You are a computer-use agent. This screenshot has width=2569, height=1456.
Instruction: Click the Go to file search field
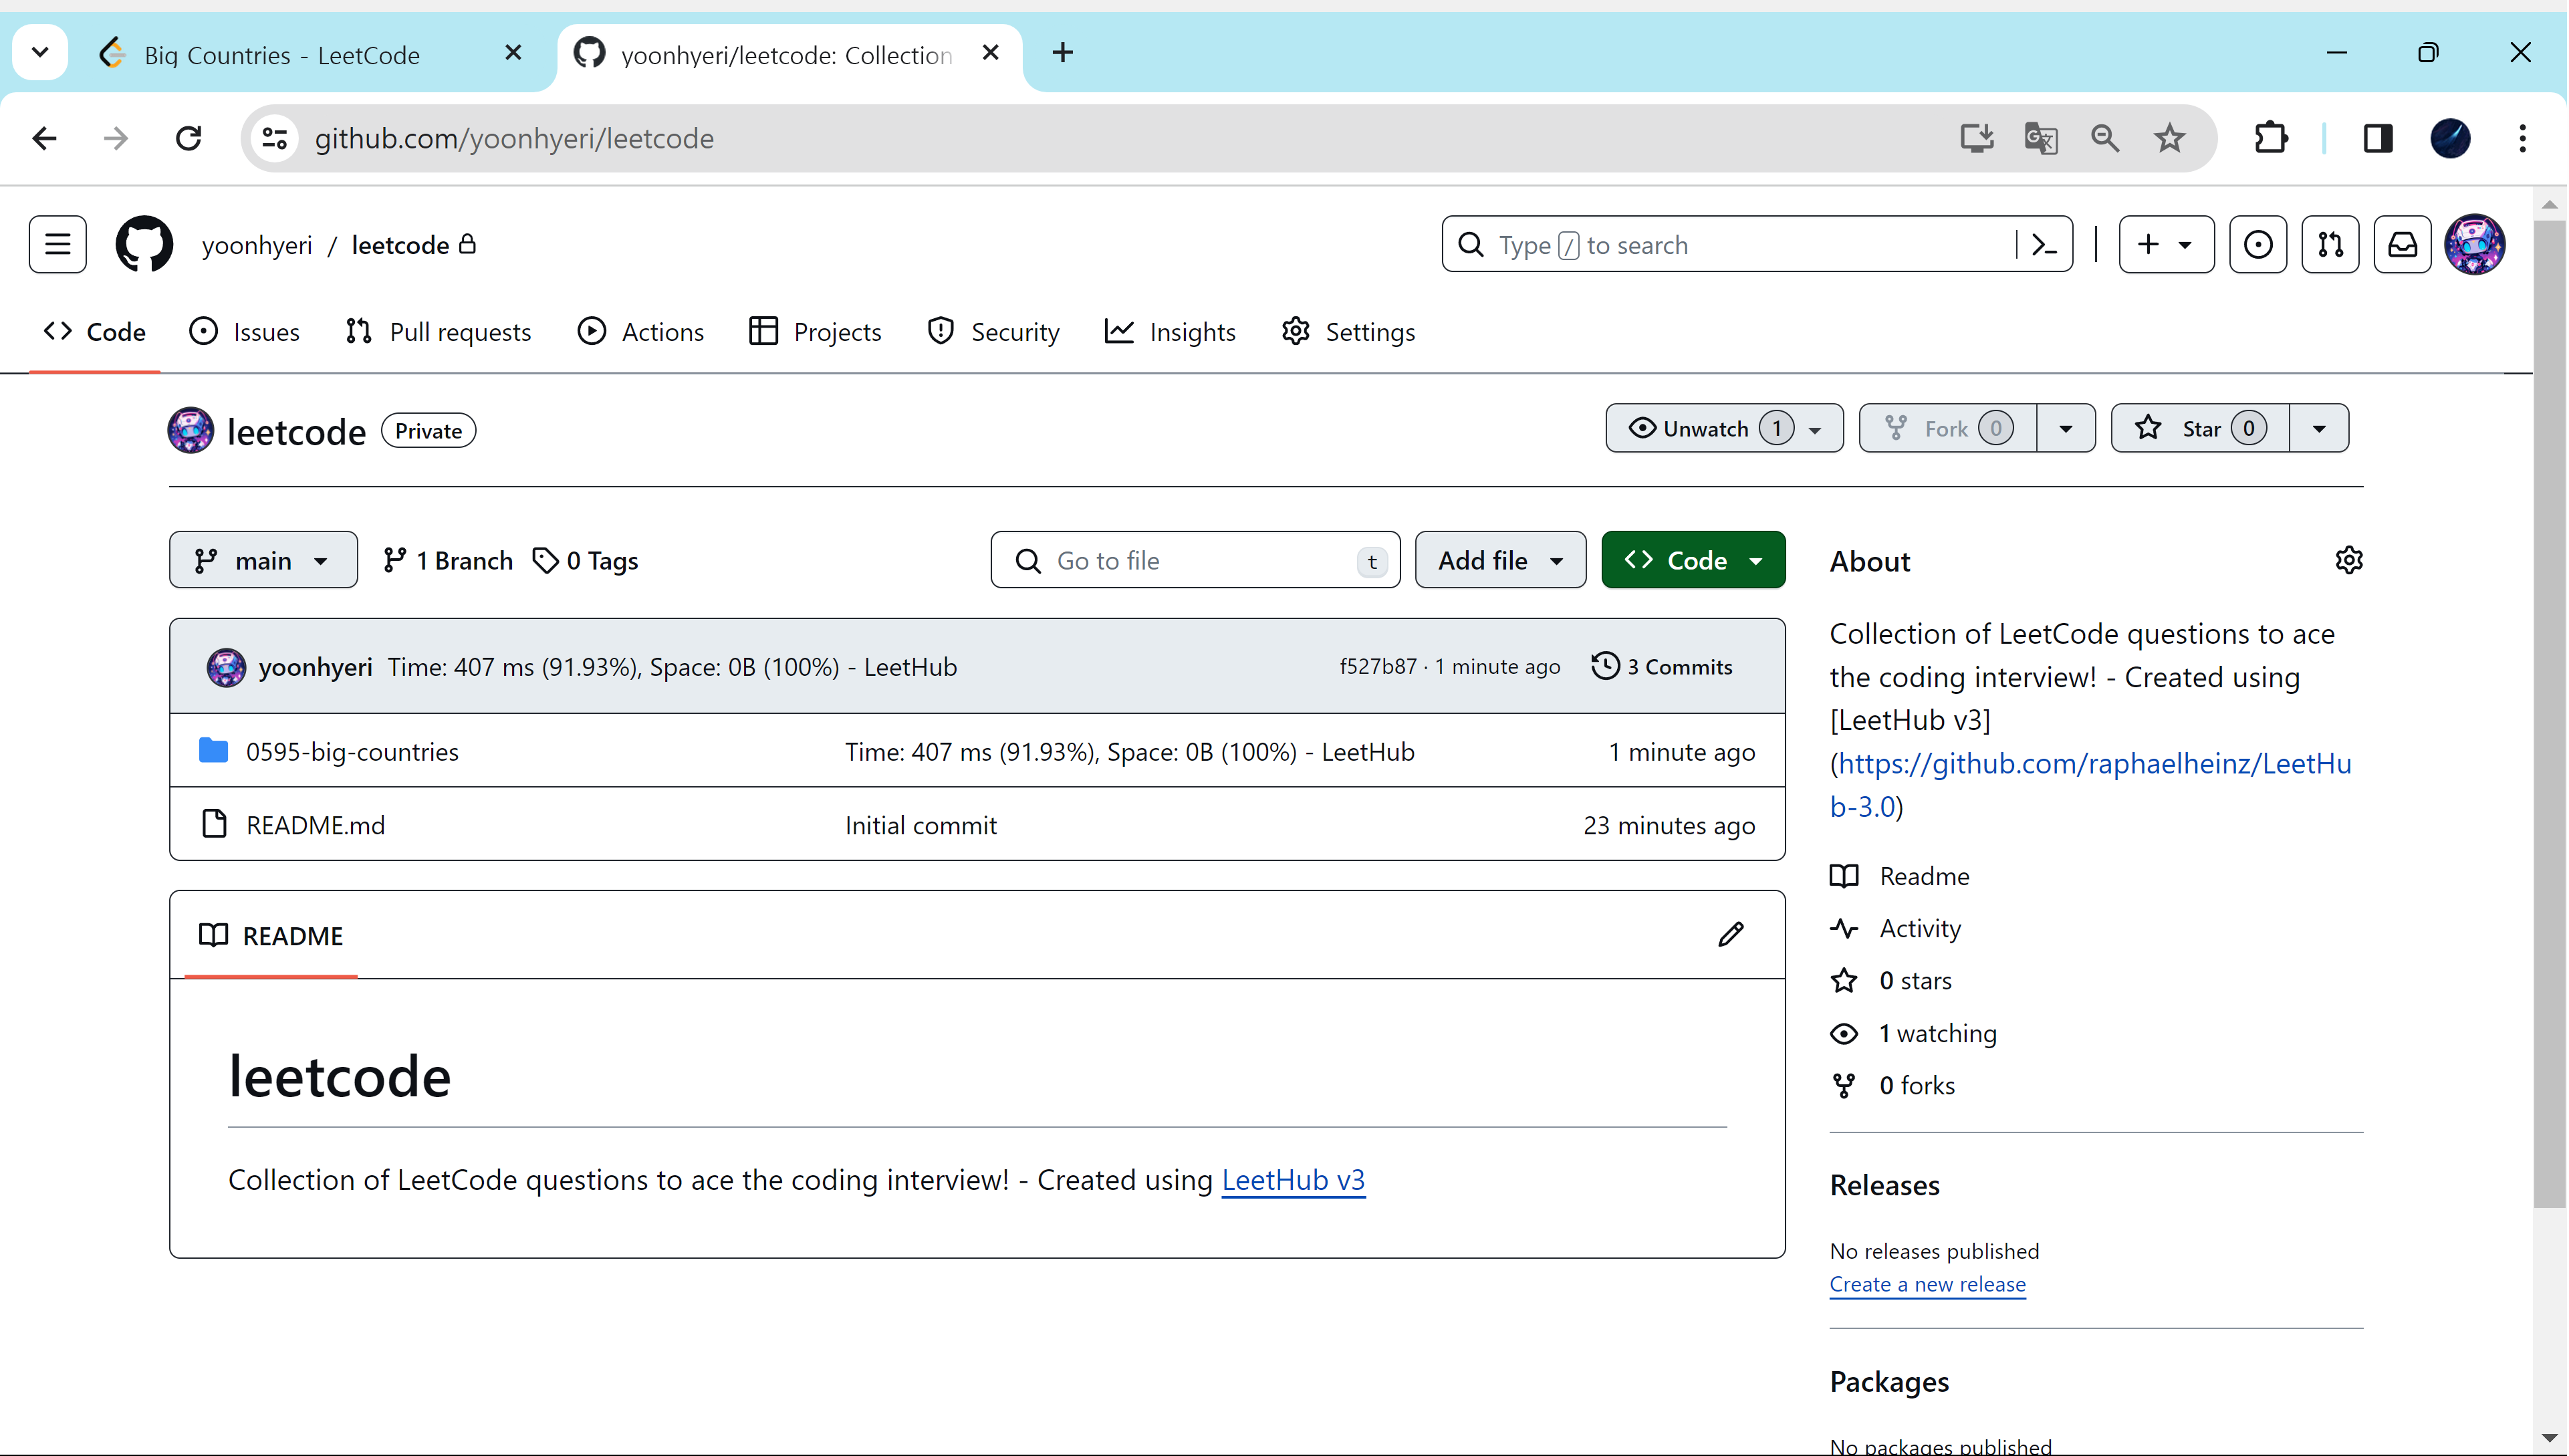(1195, 560)
